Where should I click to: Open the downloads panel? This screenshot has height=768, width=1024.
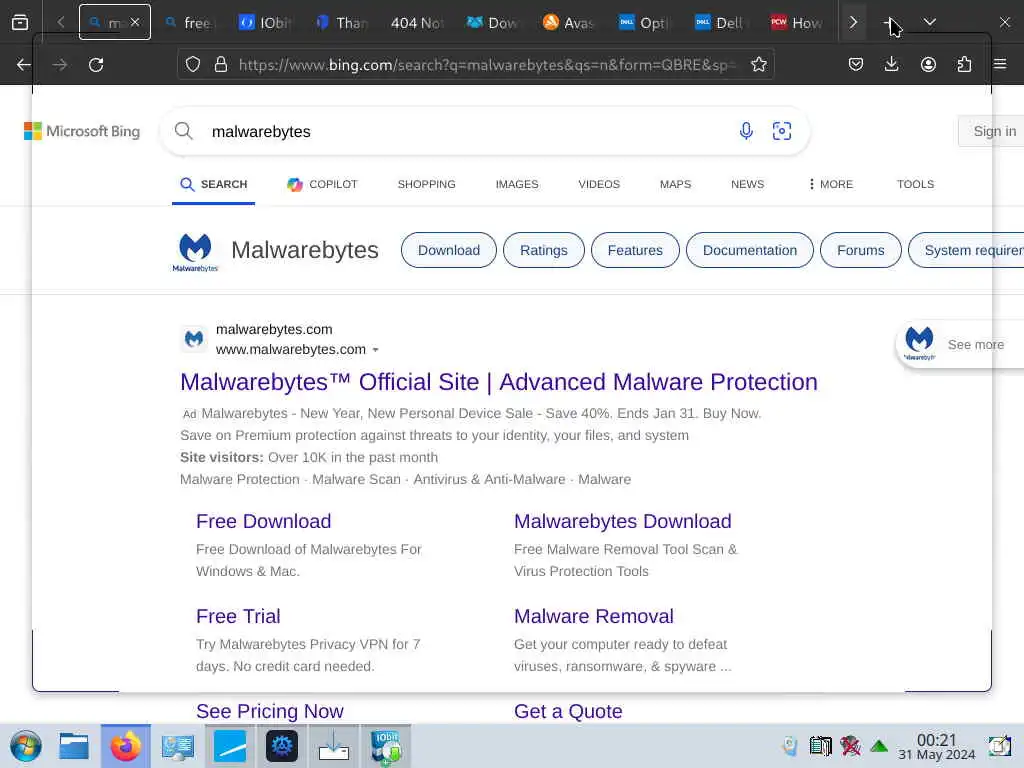[891, 65]
